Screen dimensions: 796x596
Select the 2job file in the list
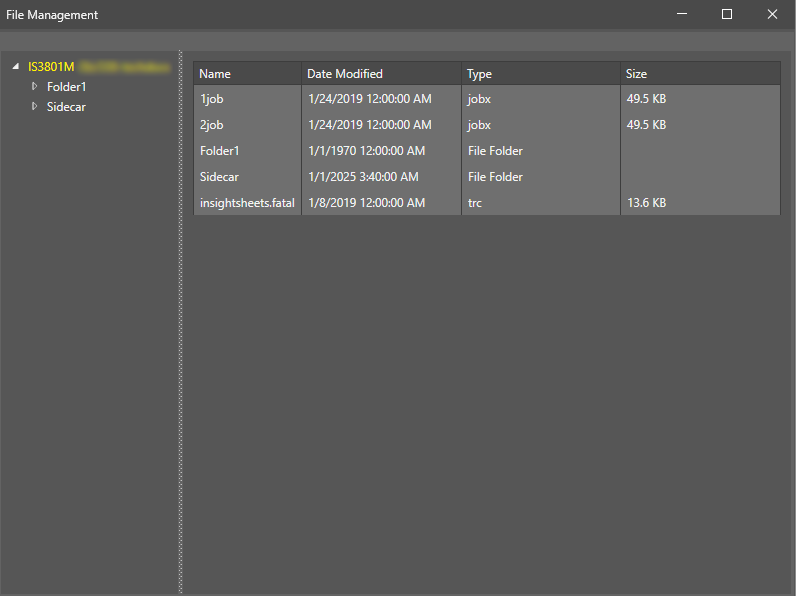pyautogui.click(x=211, y=125)
